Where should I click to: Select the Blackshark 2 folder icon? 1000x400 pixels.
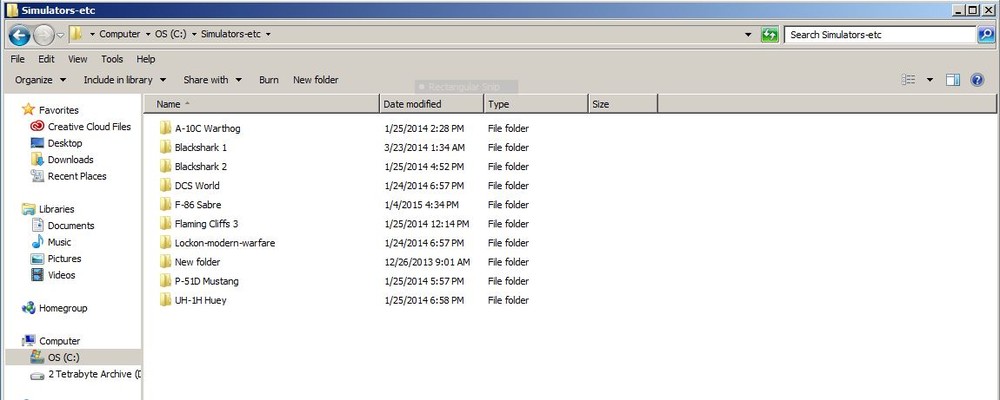(166, 166)
